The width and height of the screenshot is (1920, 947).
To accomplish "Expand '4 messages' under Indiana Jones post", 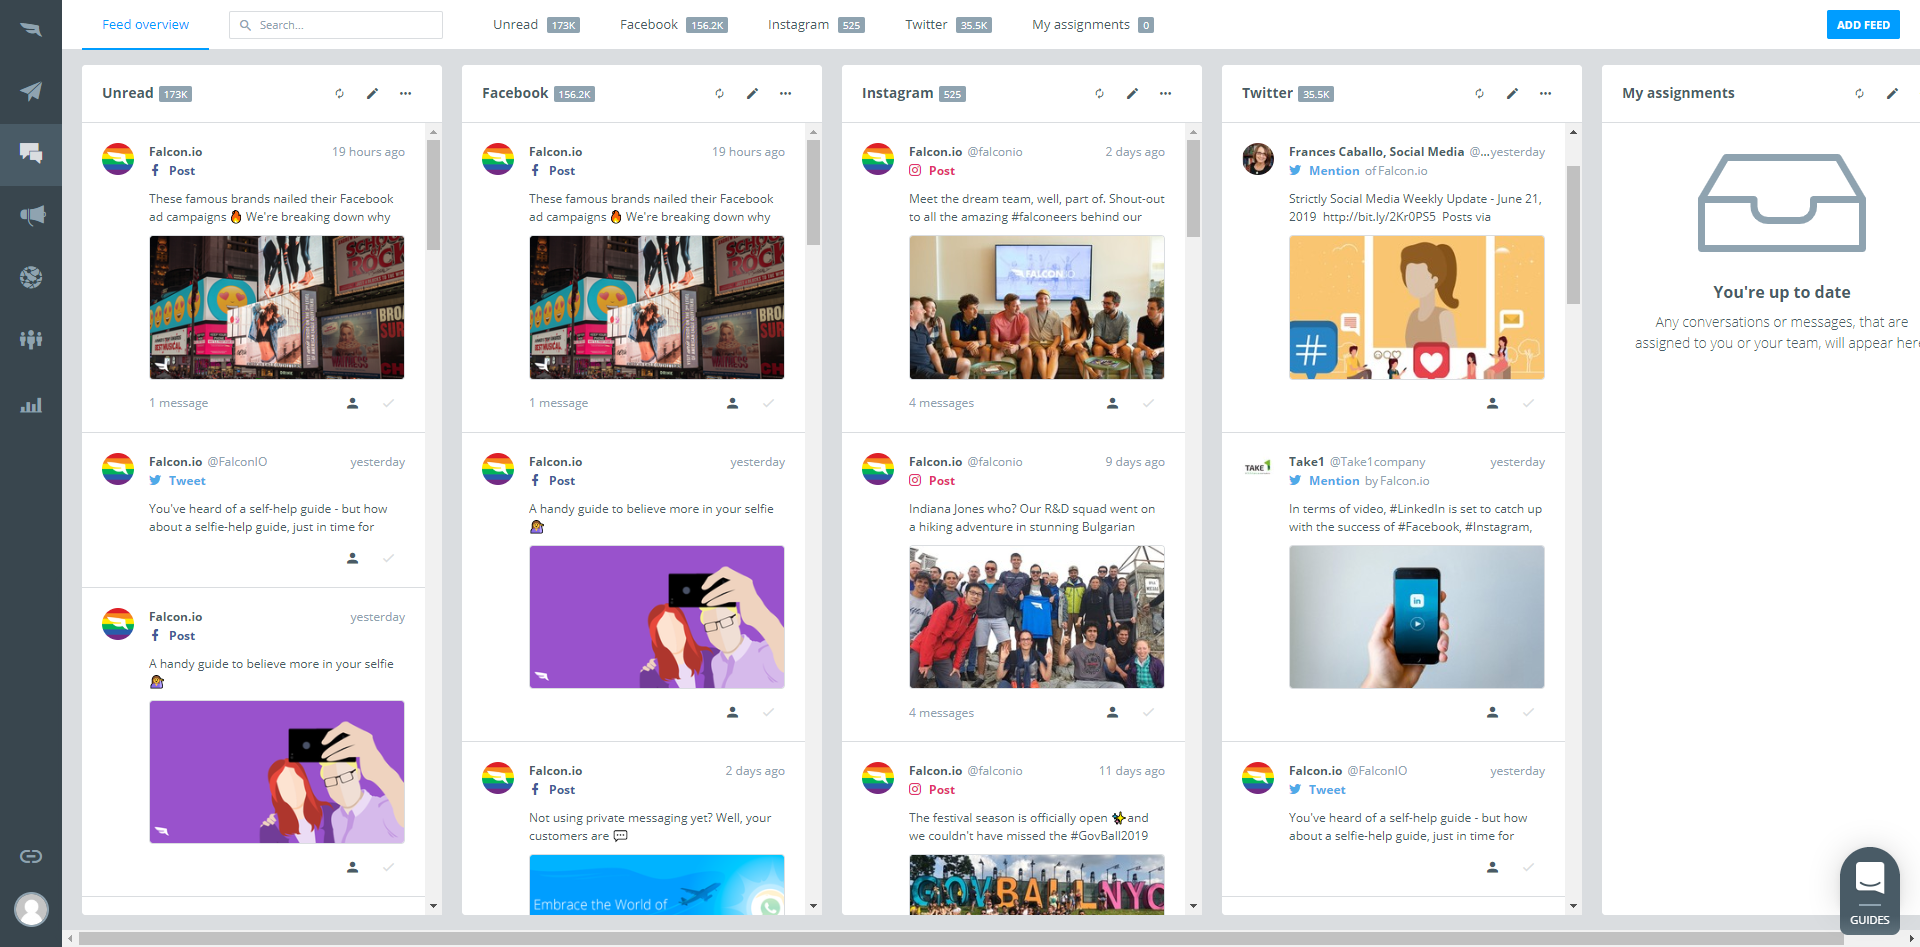I will point(941,713).
